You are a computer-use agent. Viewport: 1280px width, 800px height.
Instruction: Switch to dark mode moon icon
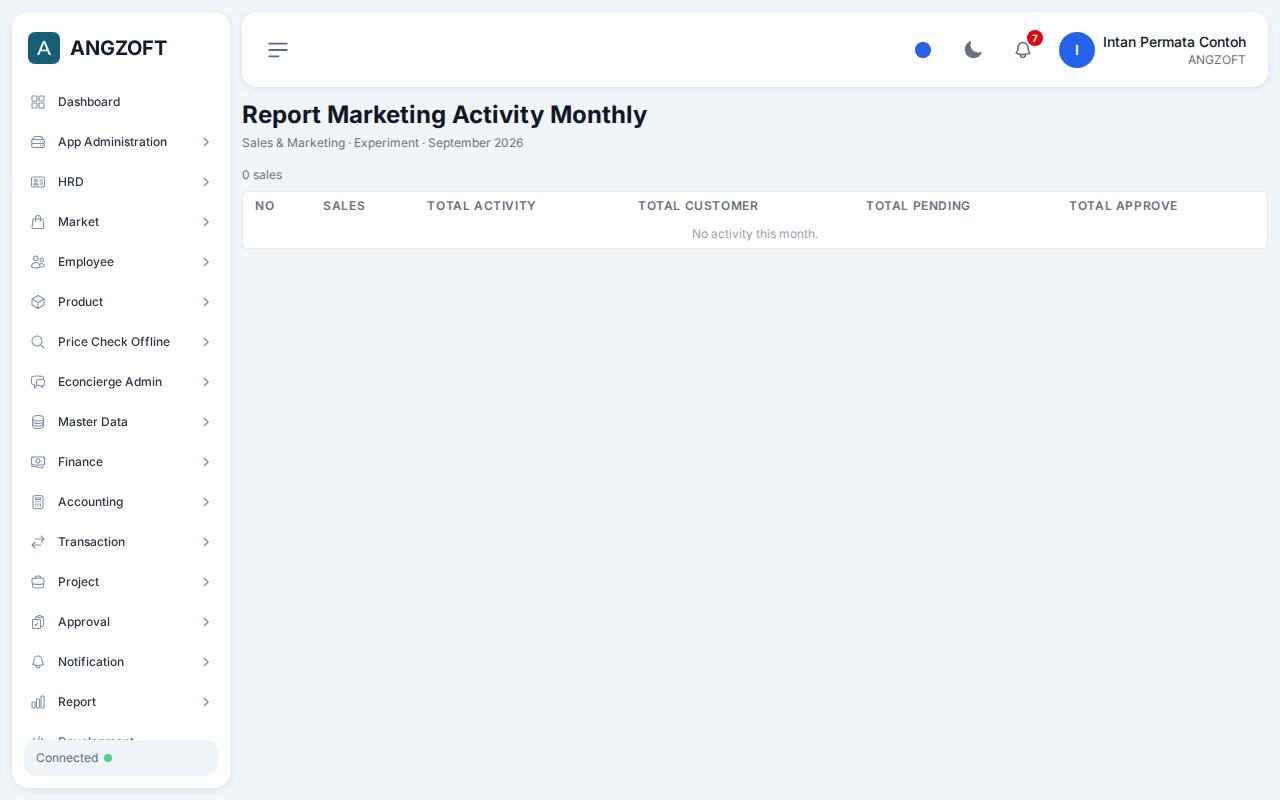pyautogui.click(x=973, y=50)
